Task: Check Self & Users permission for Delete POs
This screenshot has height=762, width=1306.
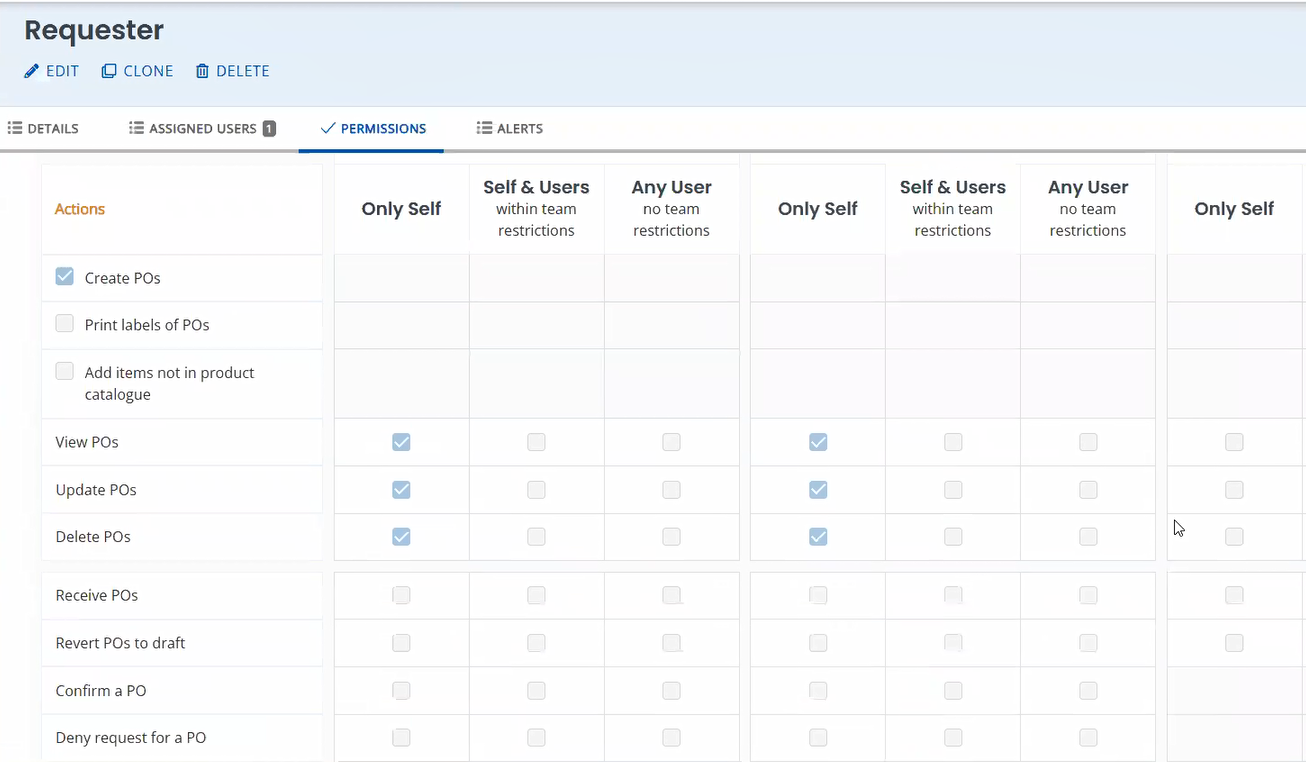Action: [x=536, y=537]
